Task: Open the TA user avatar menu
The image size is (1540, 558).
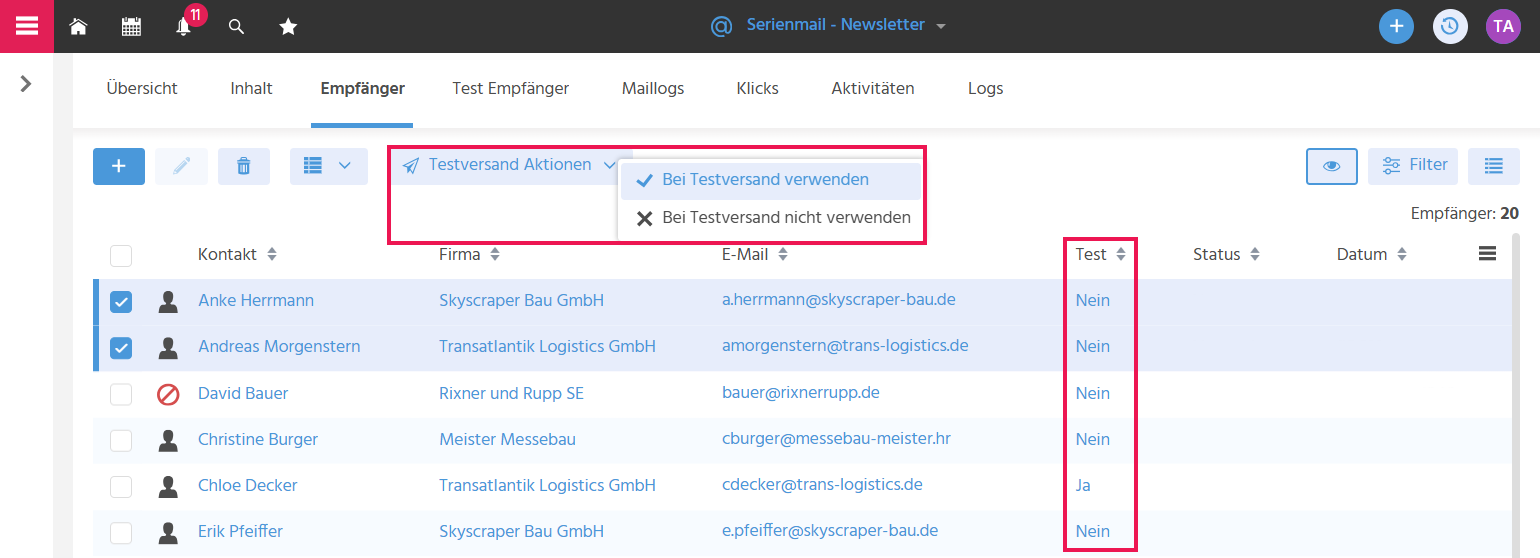Action: point(1503,26)
